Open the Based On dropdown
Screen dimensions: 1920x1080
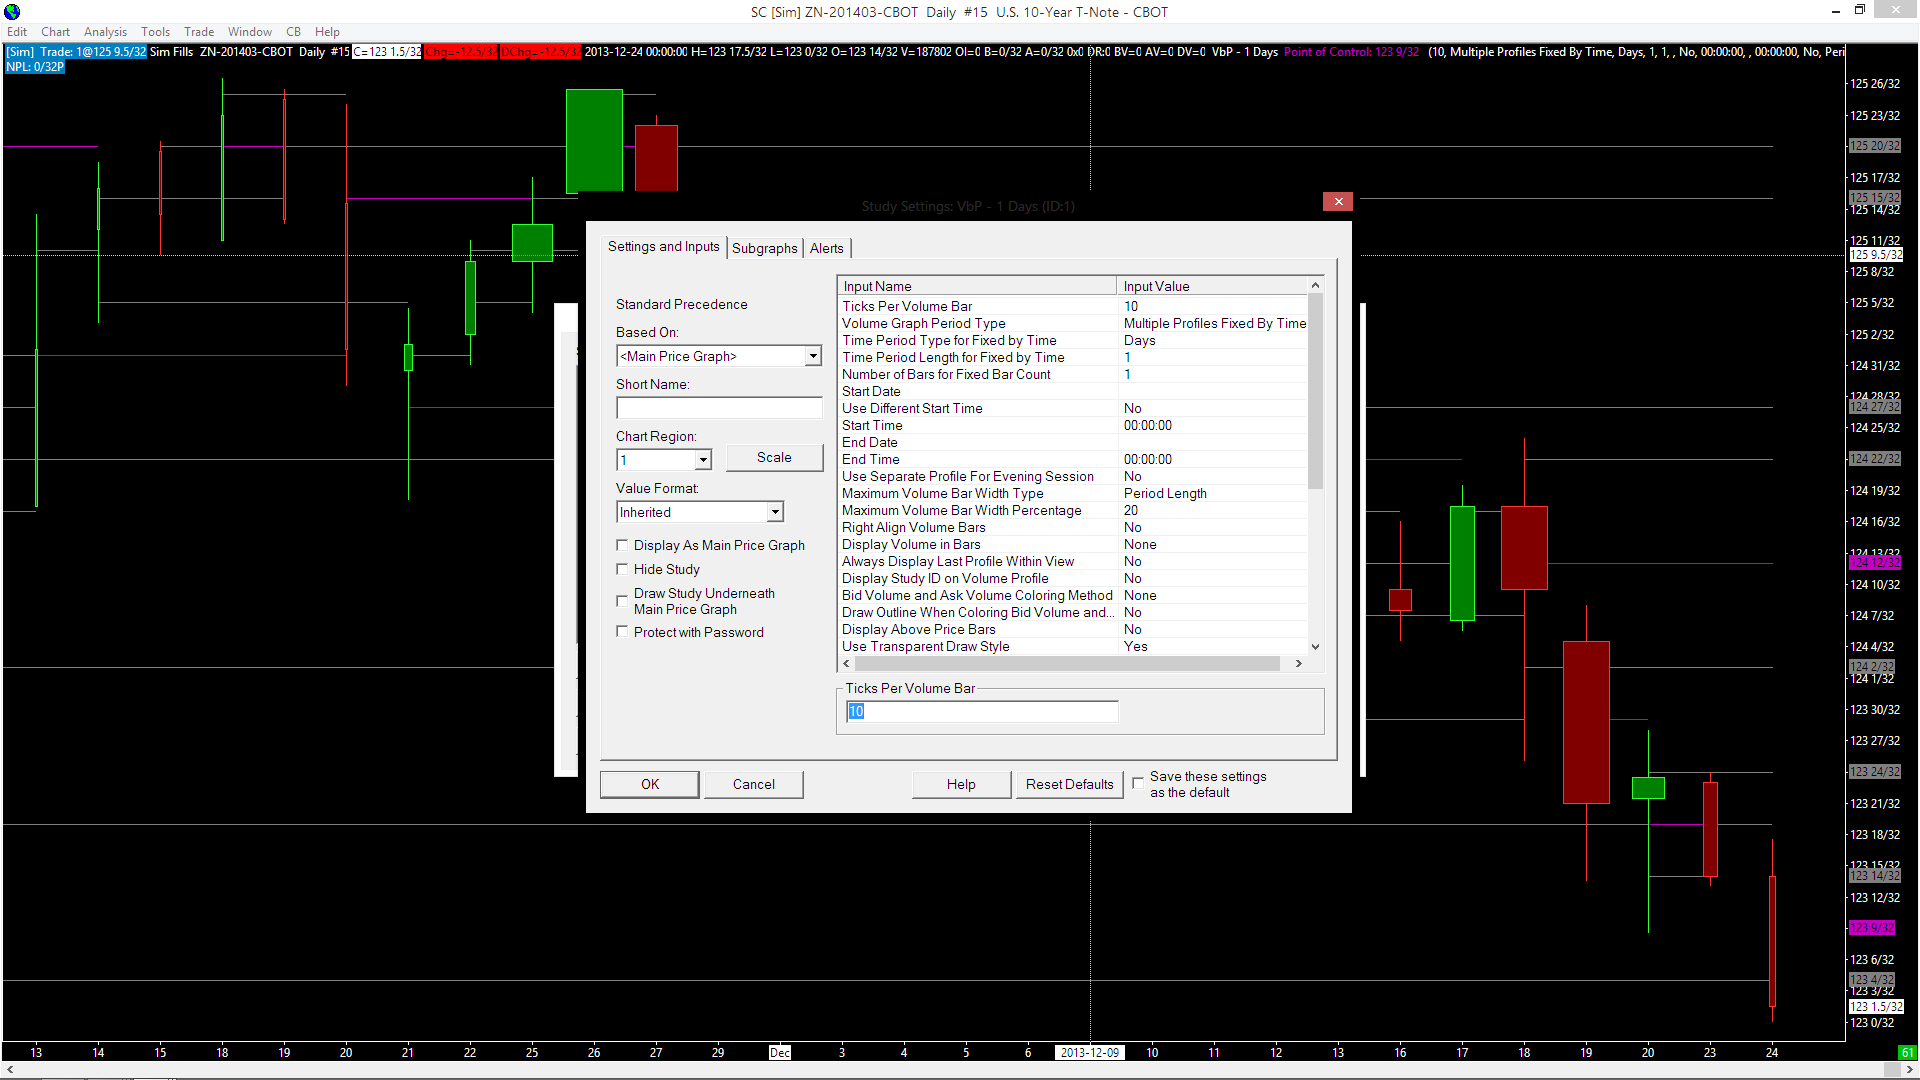point(812,357)
